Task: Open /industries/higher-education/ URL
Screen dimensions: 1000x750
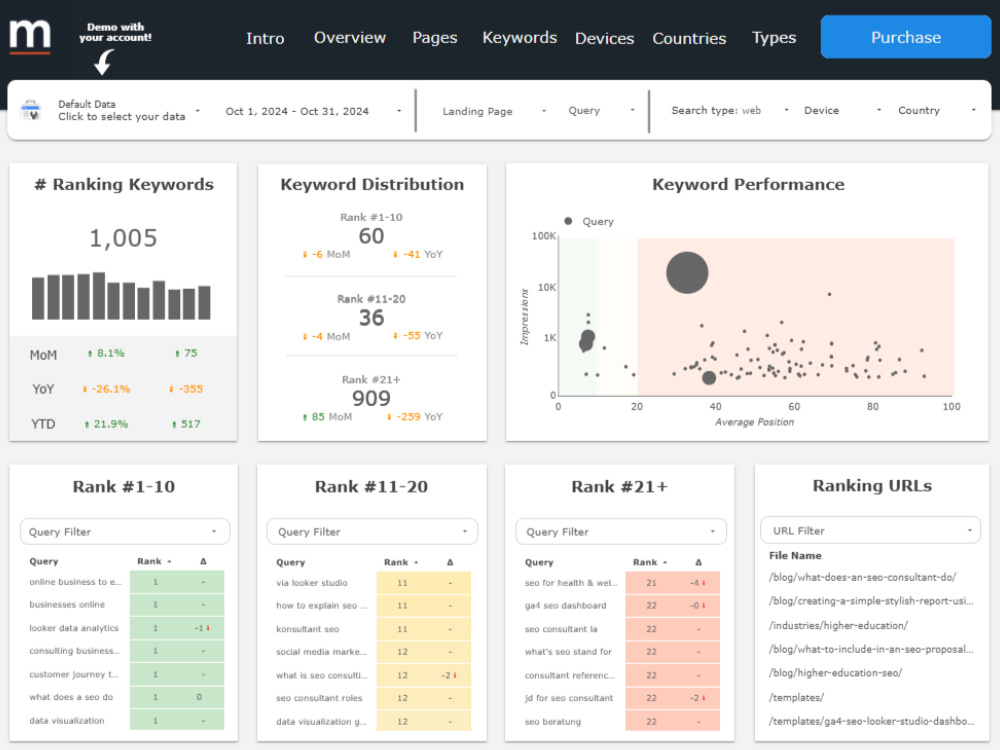Action: click(x=838, y=626)
